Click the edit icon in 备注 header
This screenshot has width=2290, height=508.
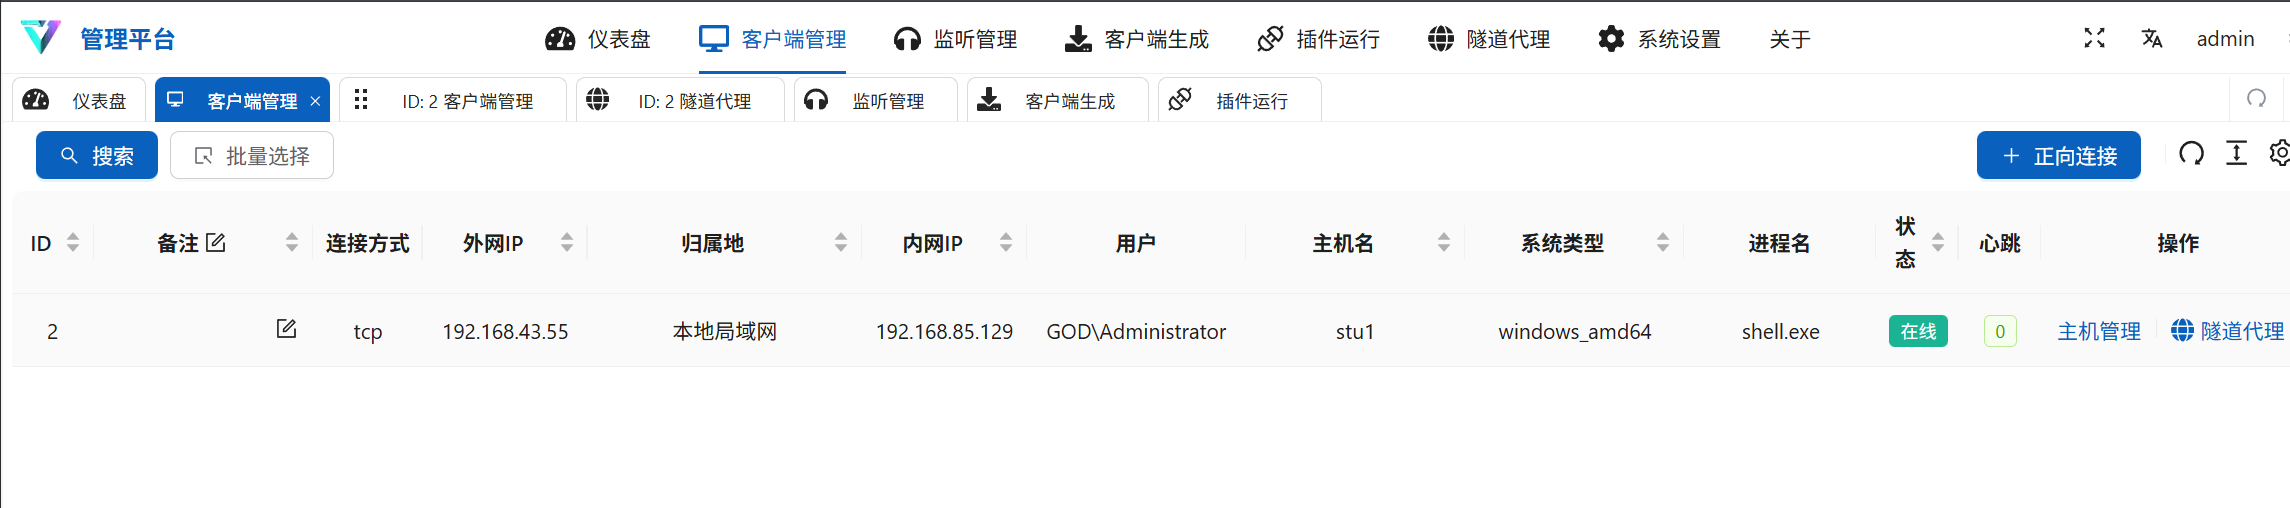click(x=216, y=242)
